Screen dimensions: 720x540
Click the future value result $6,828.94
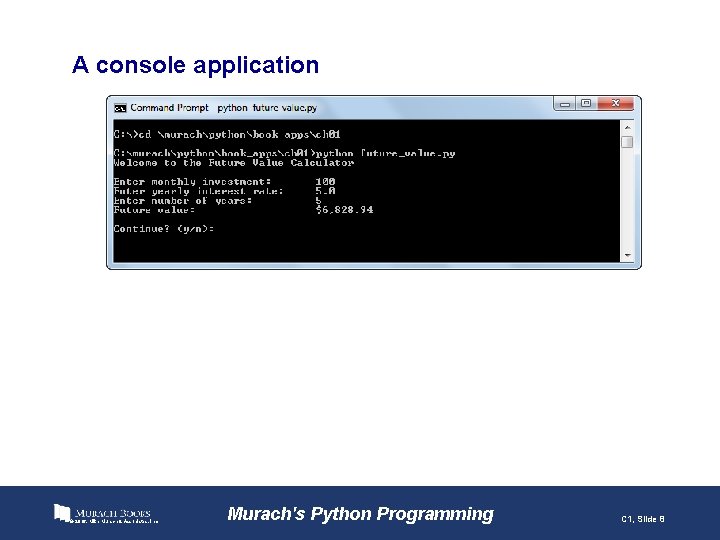point(344,210)
